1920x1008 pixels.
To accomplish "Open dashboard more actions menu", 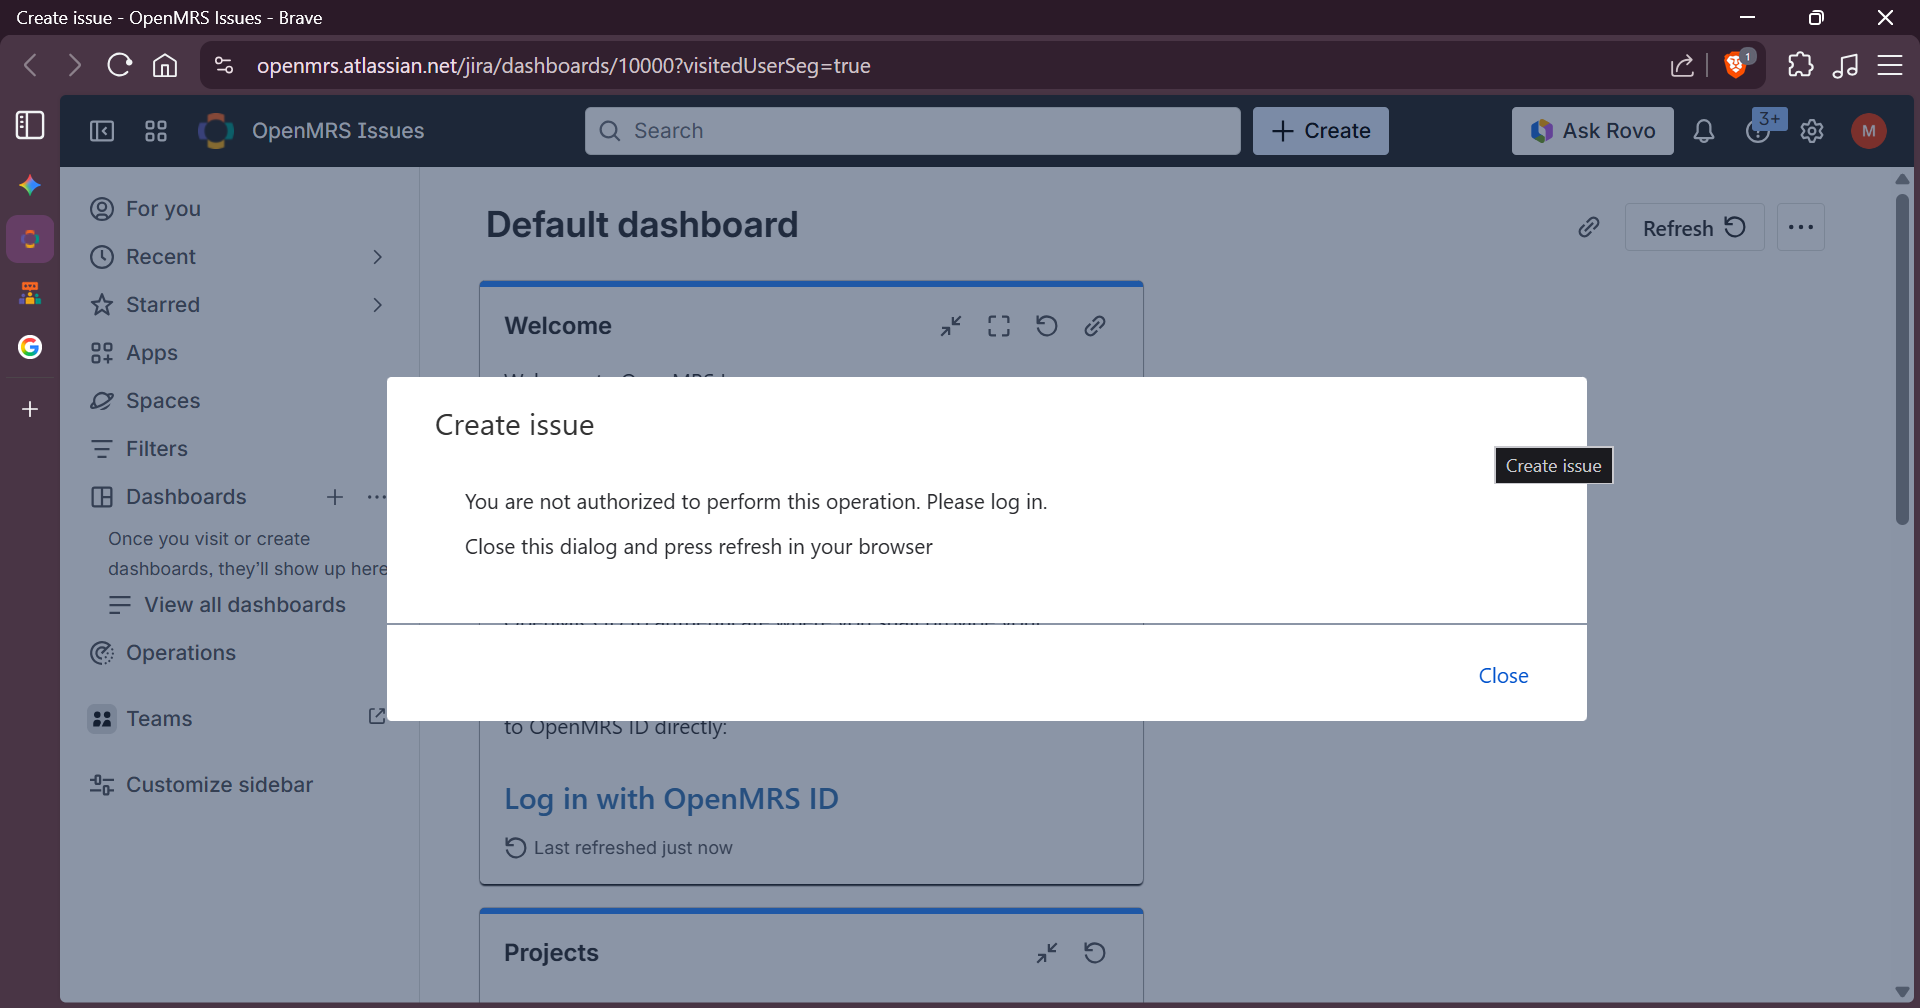I will click(x=1800, y=228).
